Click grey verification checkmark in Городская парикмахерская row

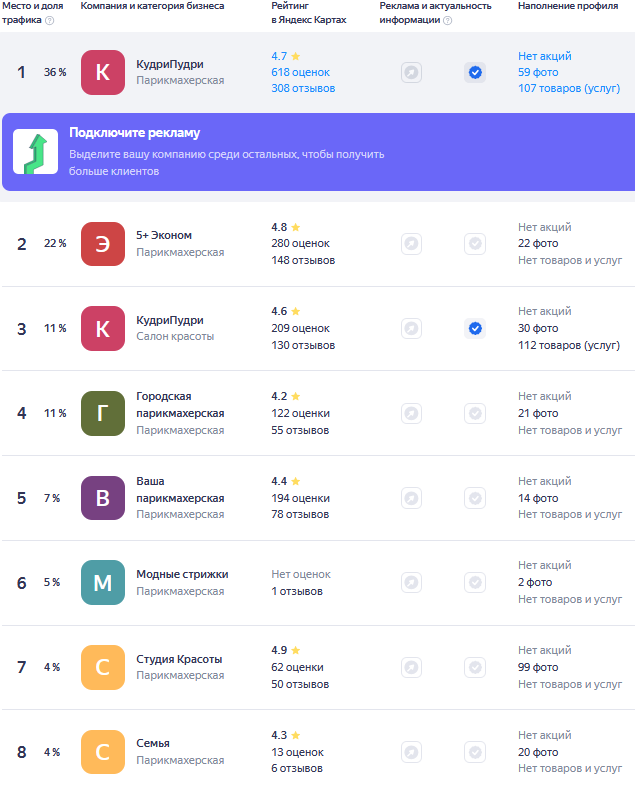tap(475, 413)
